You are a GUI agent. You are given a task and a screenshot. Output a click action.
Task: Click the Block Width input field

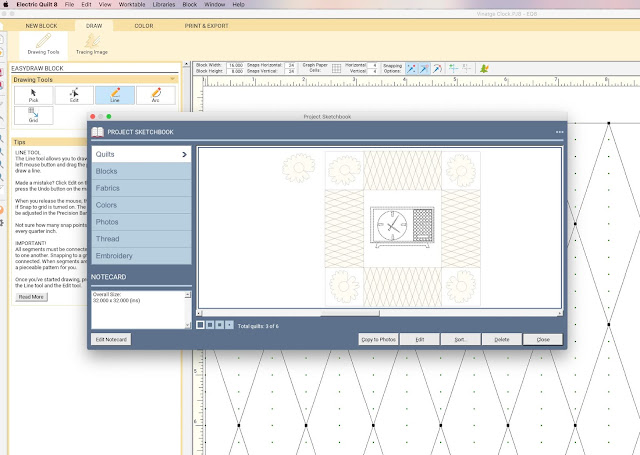click(235, 65)
